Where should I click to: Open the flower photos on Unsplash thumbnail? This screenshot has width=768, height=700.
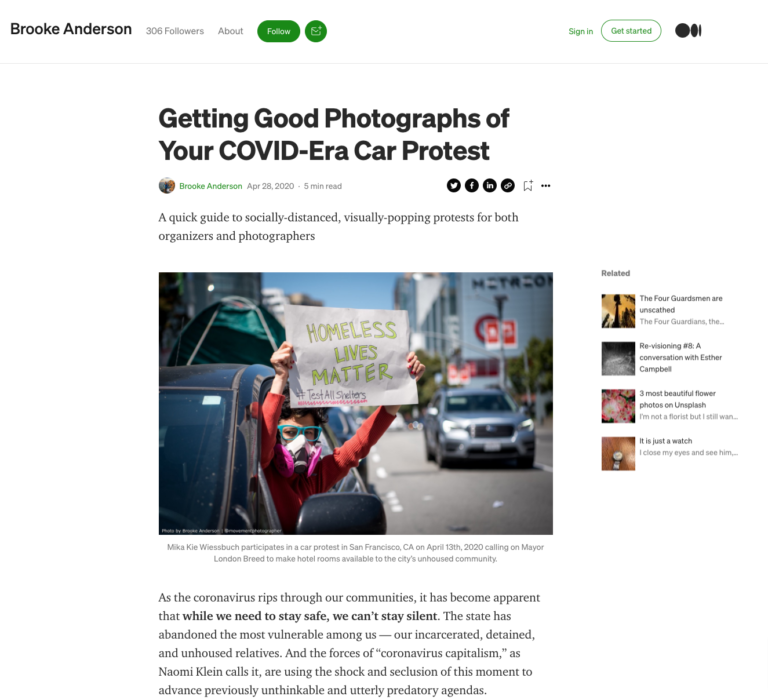point(618,406)
